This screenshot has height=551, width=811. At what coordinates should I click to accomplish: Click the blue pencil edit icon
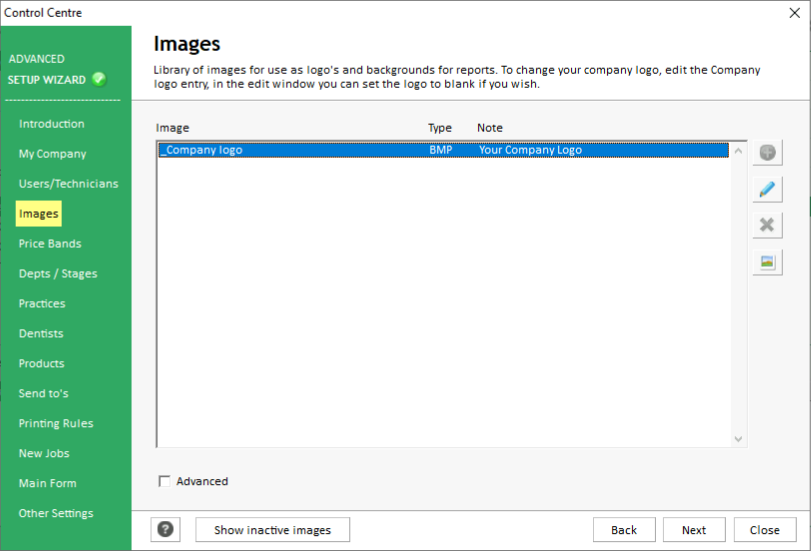pyautogui.click(x=767, y=189)
